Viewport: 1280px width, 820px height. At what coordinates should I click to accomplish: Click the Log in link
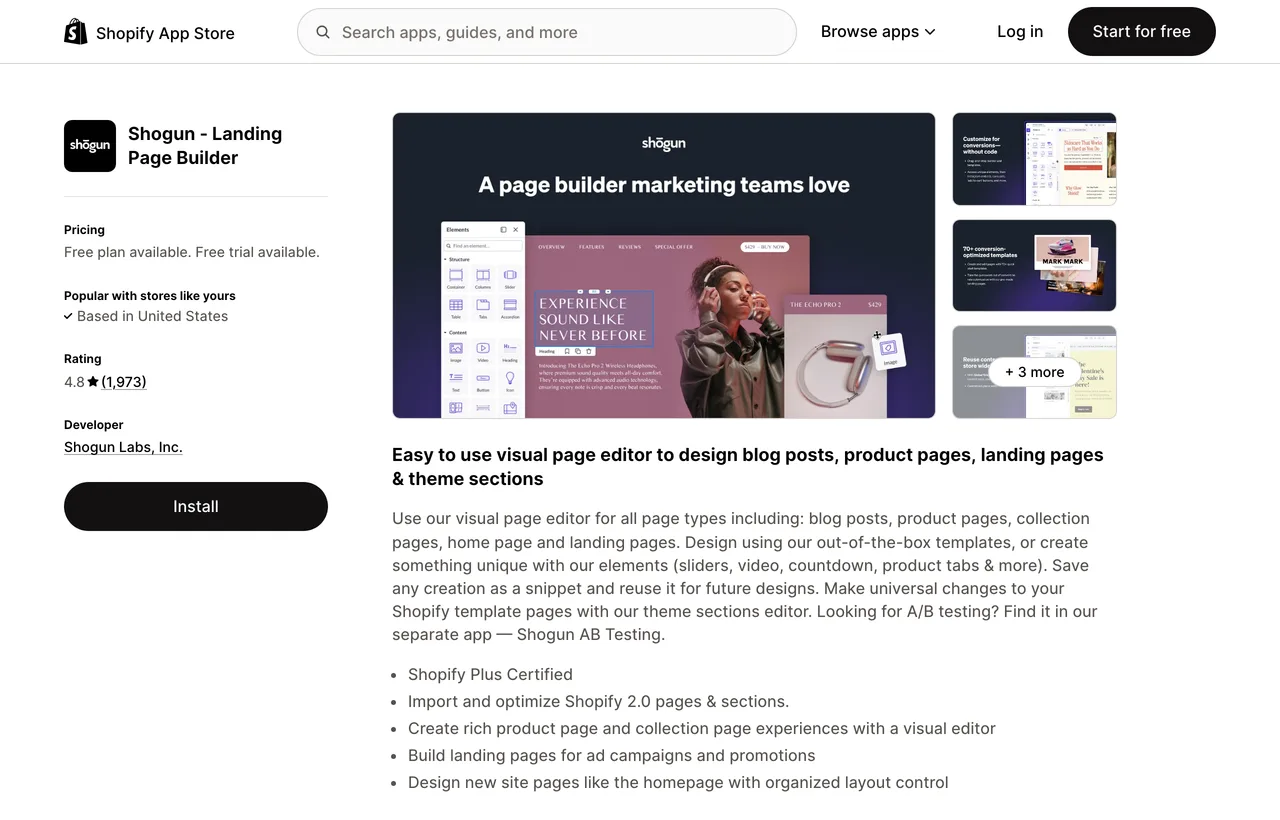pyautogui.click(x=1020, y=32)
